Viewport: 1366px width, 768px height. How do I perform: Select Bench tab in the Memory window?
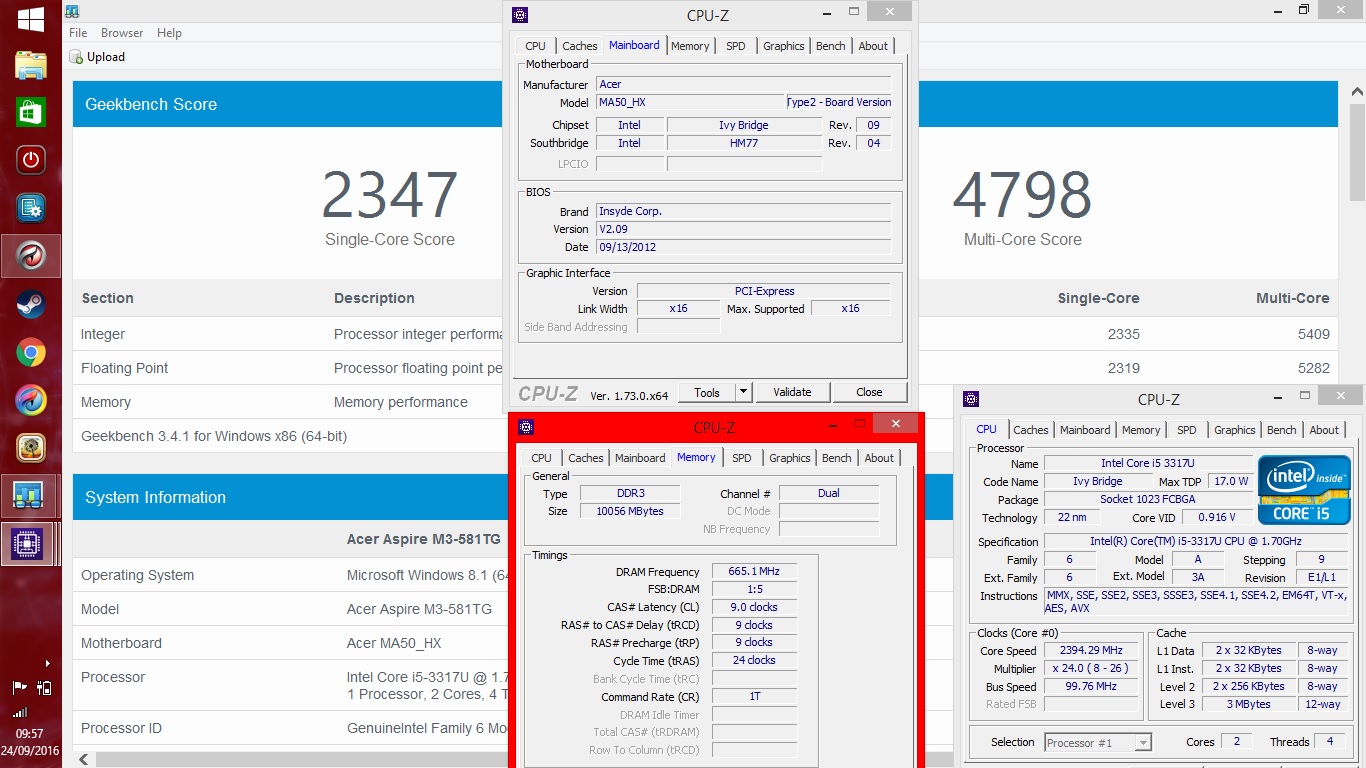pyautogui.click(x=837, y=458)
